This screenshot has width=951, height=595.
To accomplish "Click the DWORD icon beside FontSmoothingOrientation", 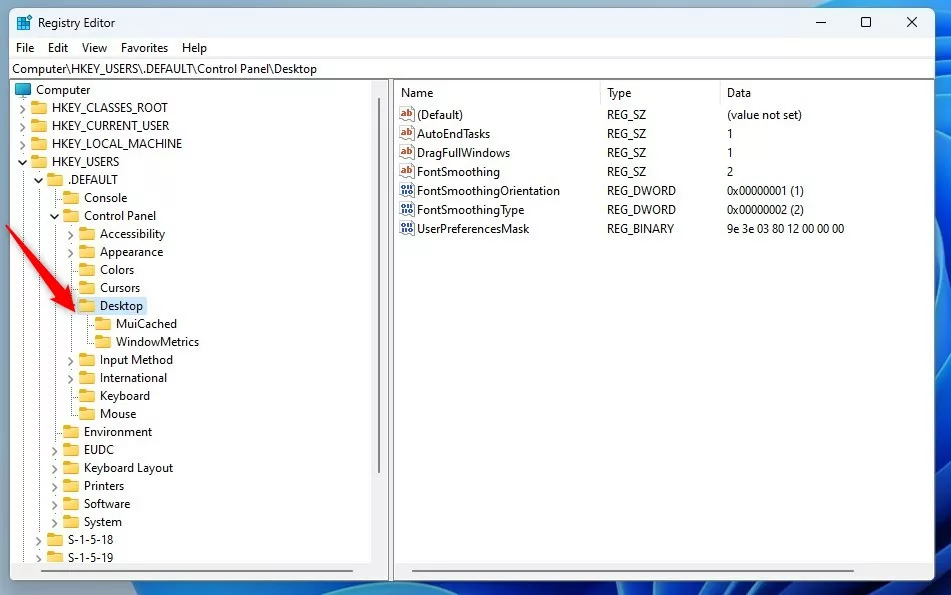I will point(407,190).
